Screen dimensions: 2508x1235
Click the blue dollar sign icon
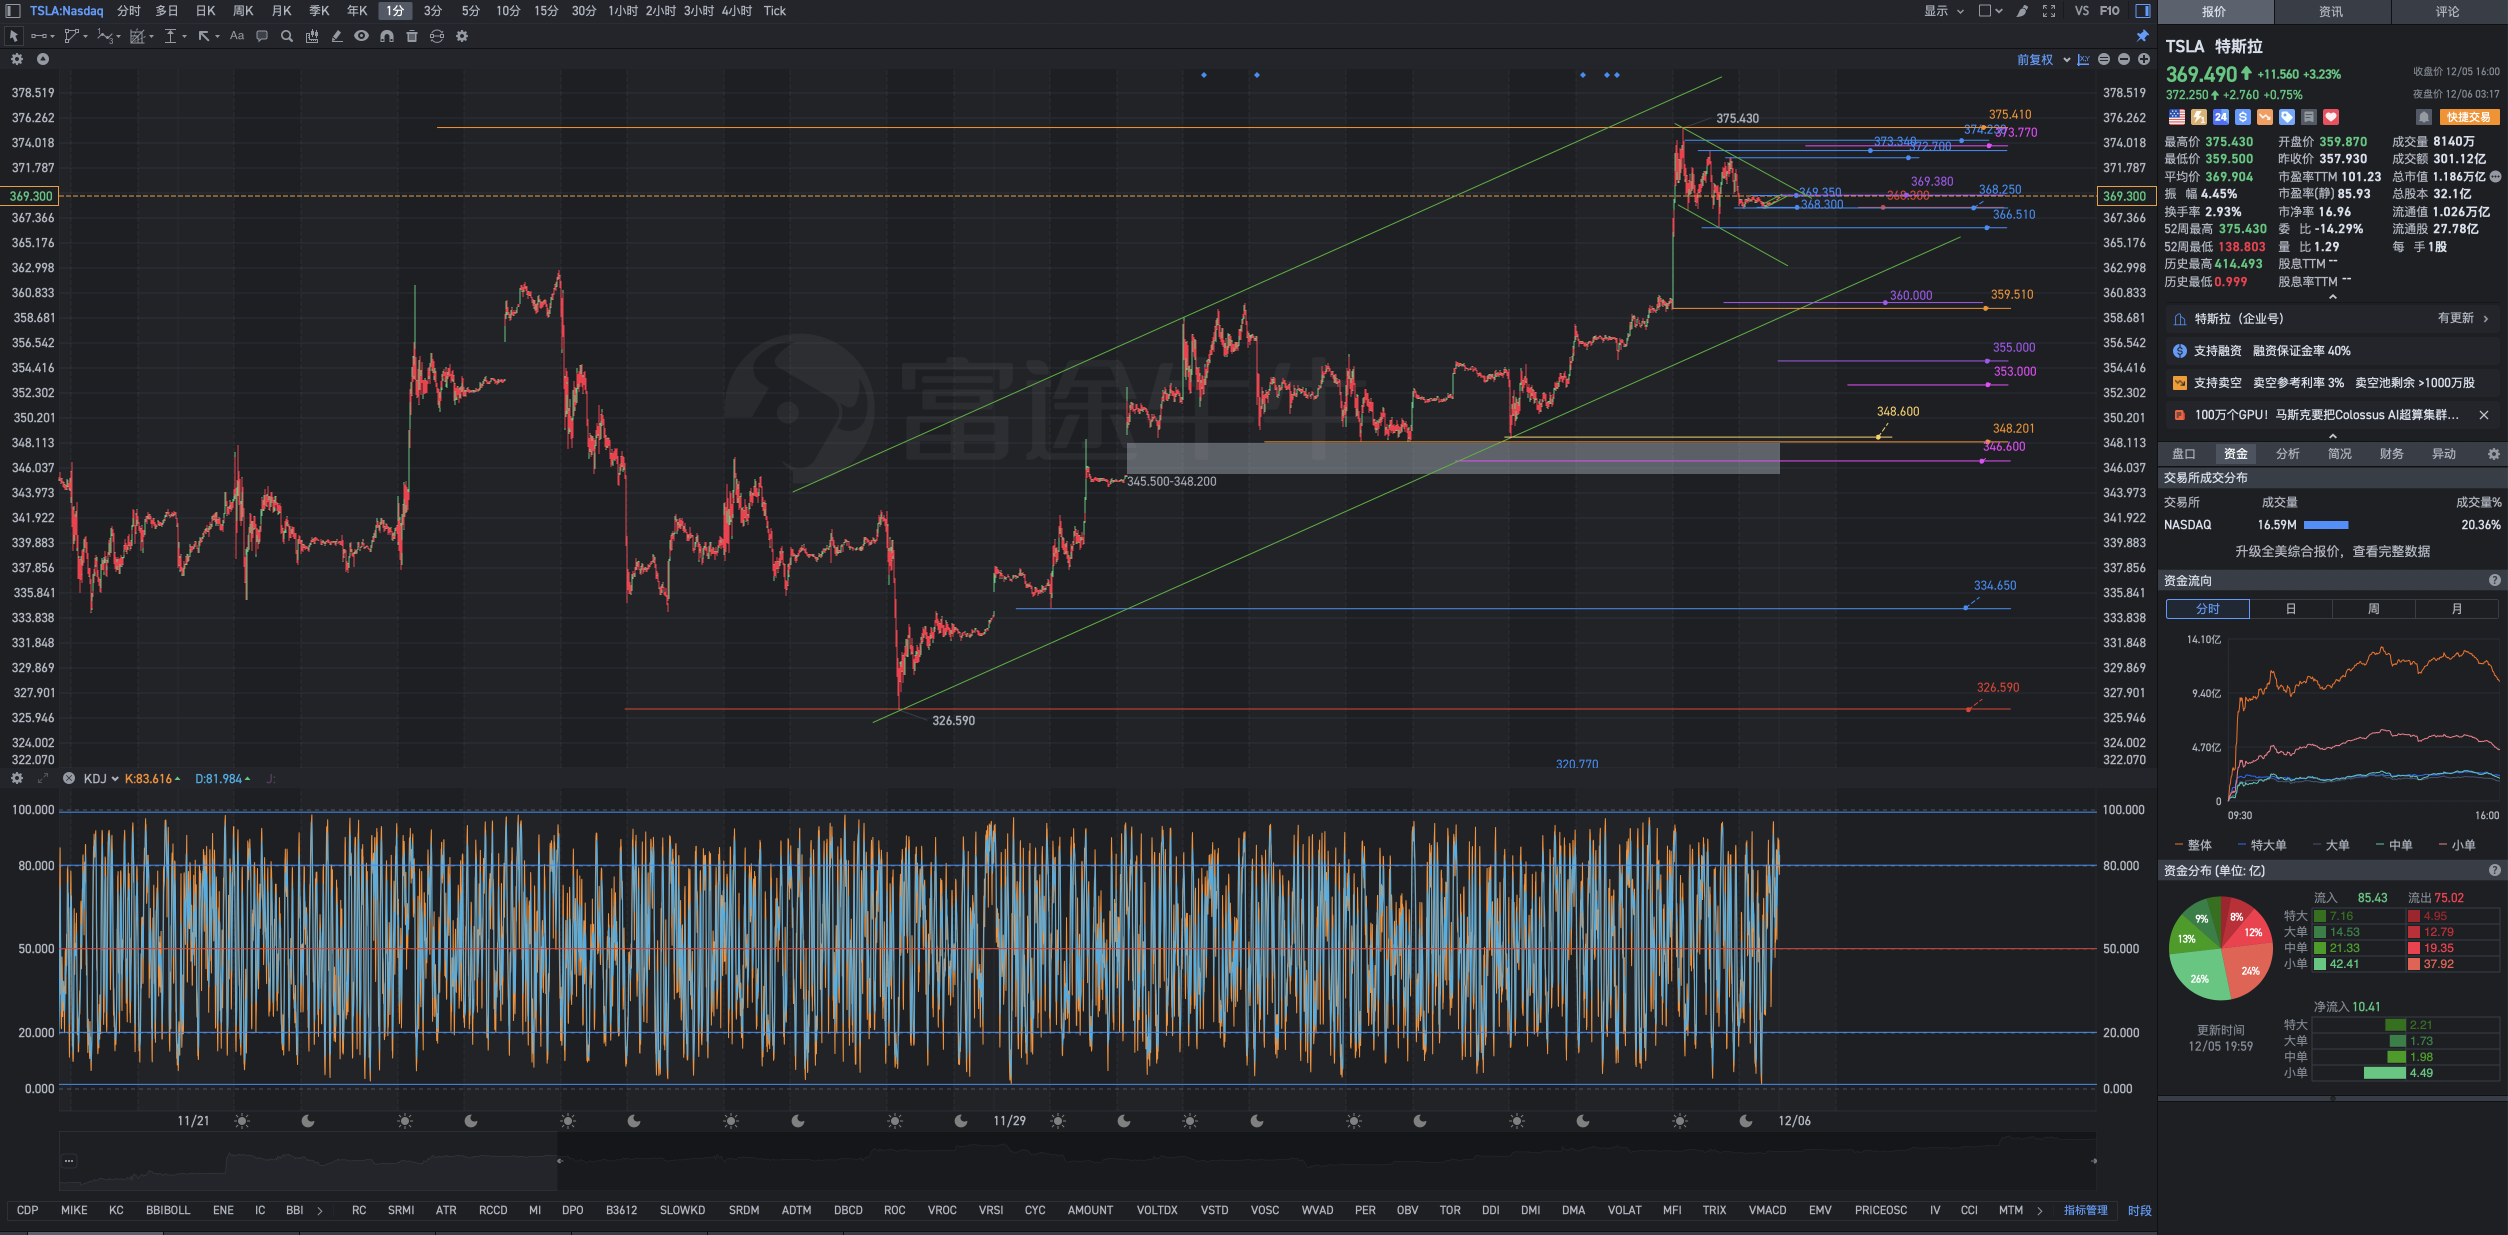click(x=2243, y=117)
